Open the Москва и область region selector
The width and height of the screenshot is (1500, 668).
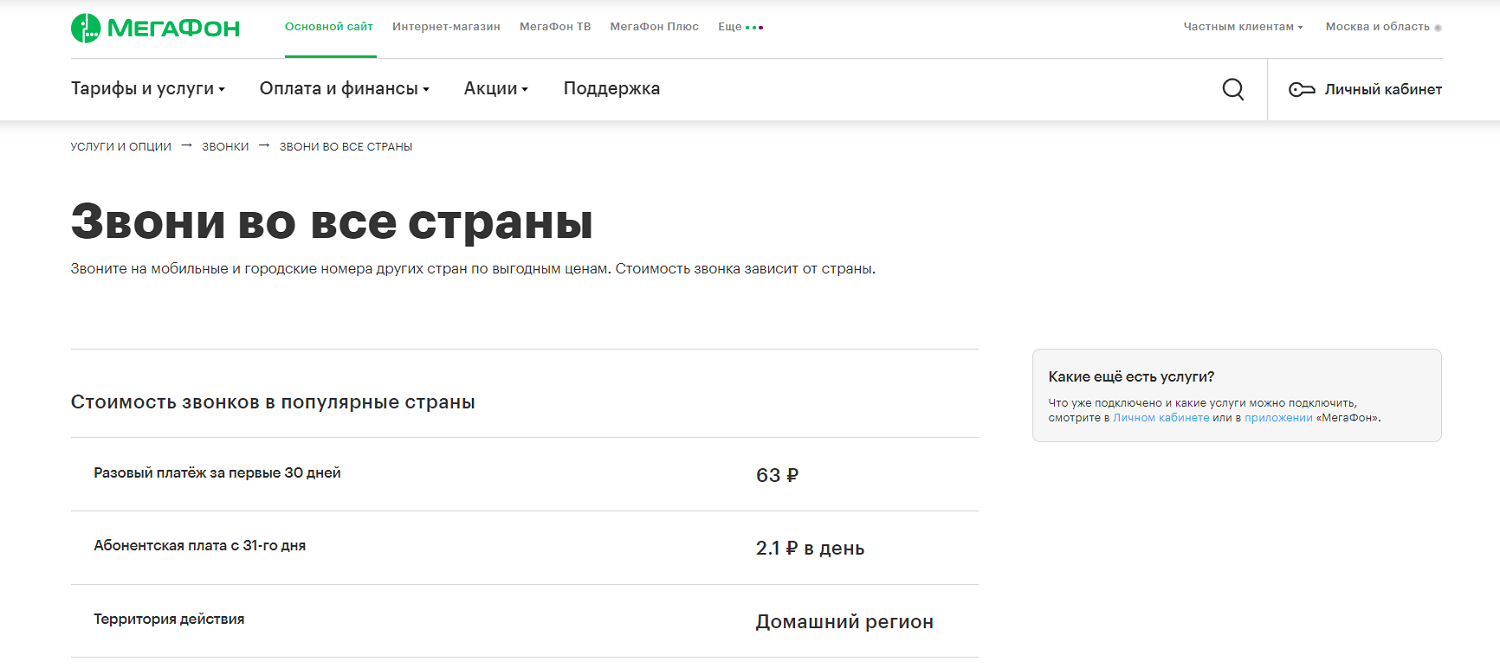(1383, 26)
